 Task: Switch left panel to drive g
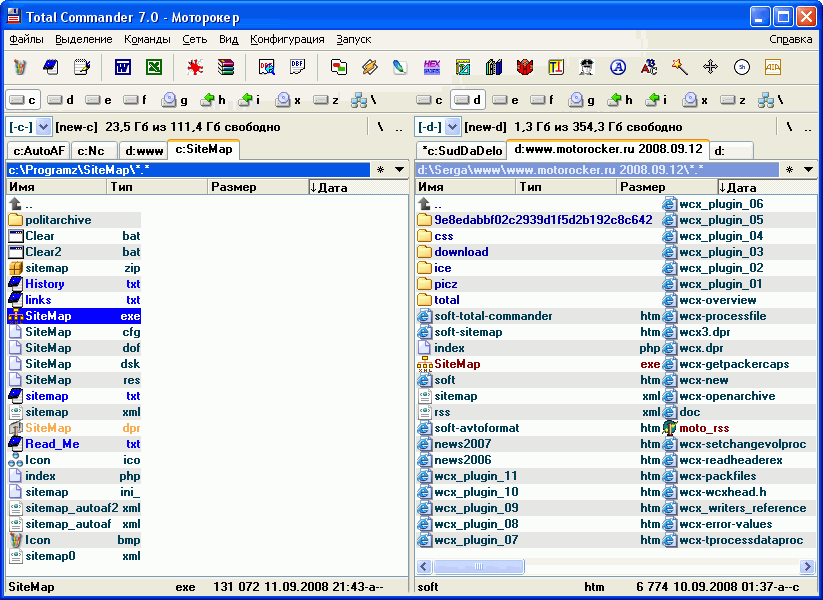(x=175, y=100)
